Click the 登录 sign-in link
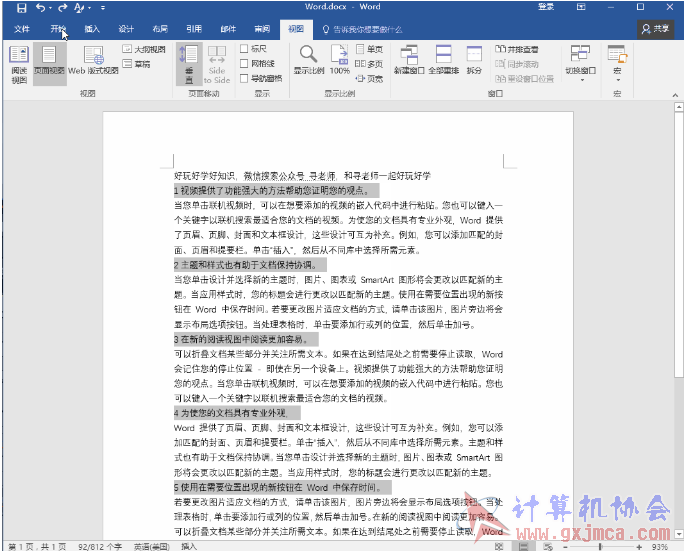The image size is (686, 552). pyautogui.click(x=546, y=7)
